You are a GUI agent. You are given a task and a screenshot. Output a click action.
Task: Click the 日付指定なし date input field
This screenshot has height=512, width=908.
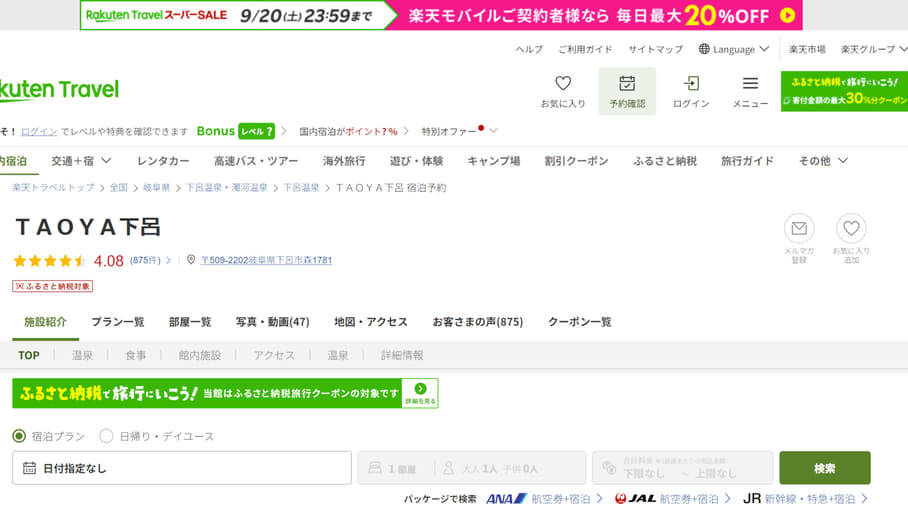182,468
